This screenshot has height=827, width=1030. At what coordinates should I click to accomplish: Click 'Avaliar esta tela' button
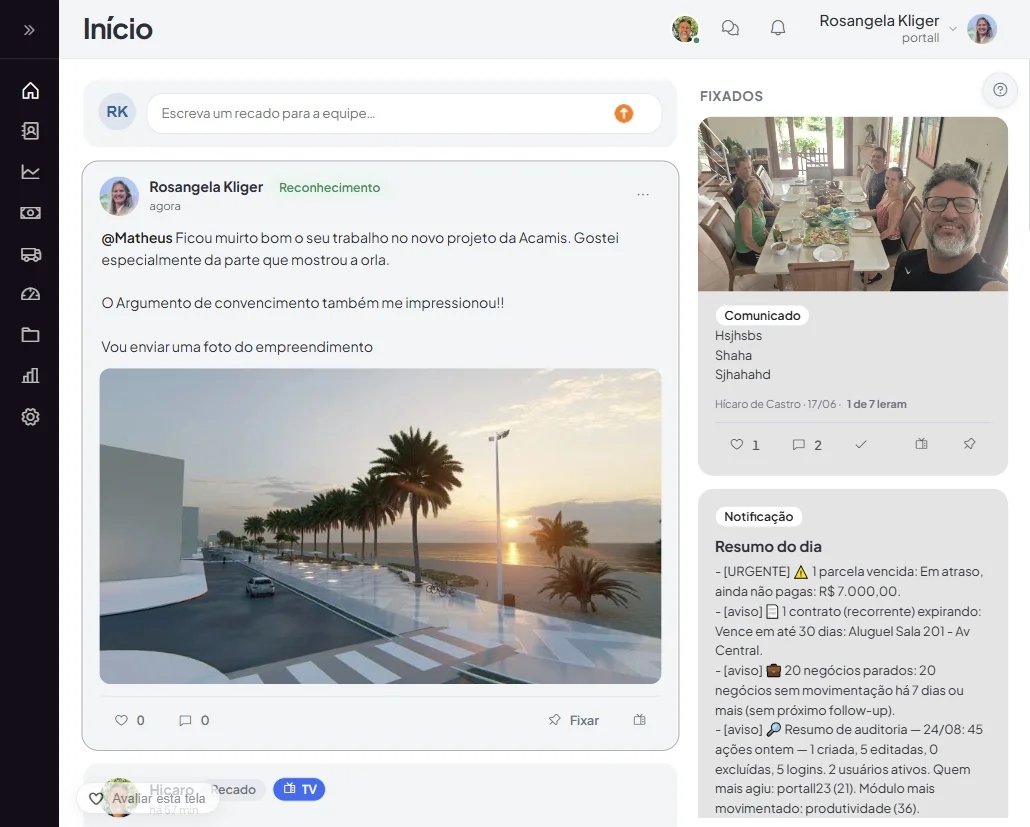point(150,799)
